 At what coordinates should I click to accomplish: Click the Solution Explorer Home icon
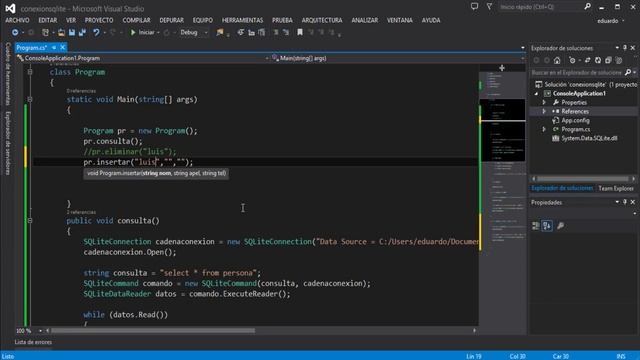557,60
